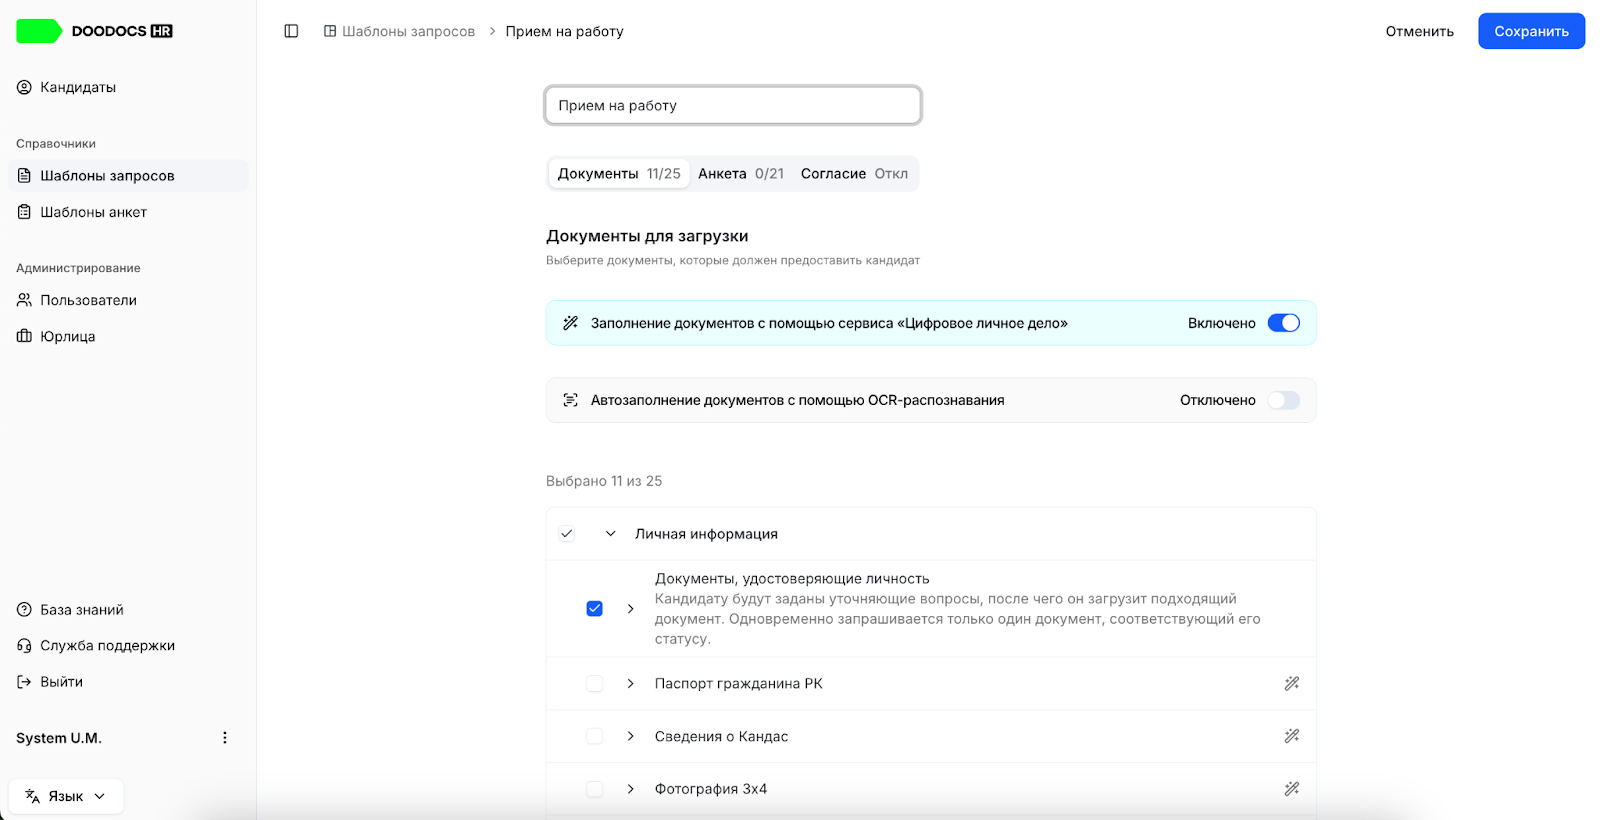Click the Отменить button
The image size is (1600, 820).
click(1419, 31)
